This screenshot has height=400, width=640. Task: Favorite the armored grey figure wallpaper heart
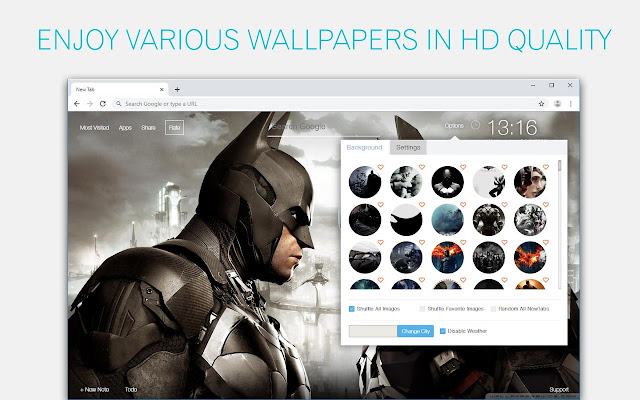(x=504, y=204)
